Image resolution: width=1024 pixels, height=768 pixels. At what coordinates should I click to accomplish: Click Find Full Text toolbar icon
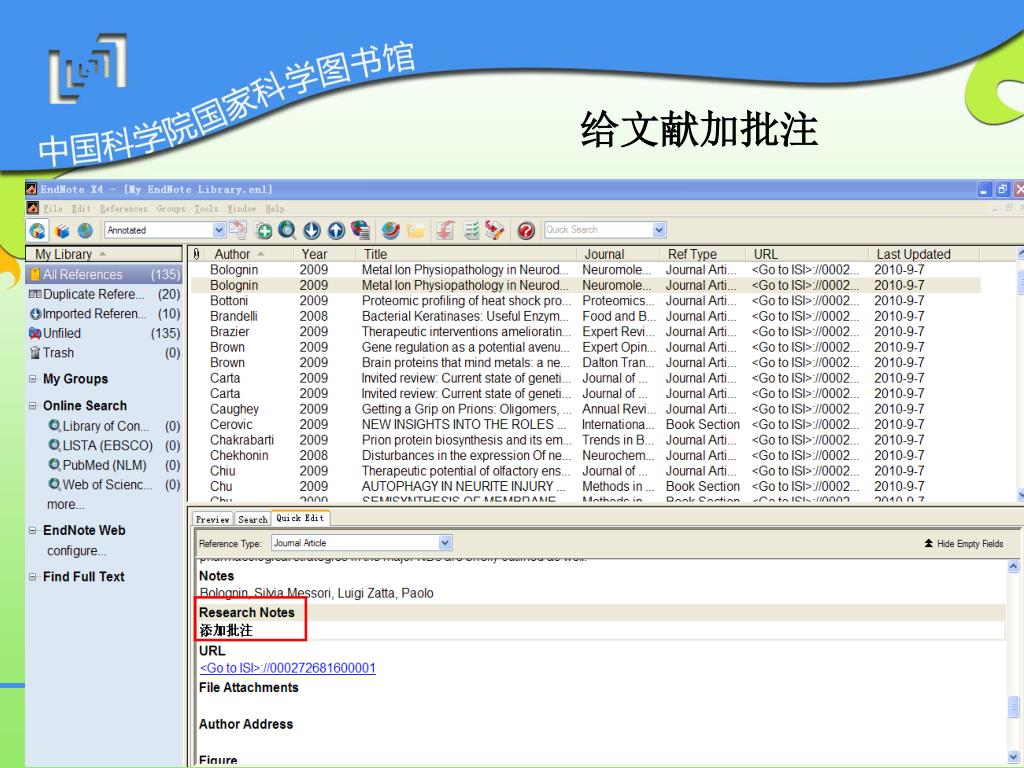pos(360,230)
